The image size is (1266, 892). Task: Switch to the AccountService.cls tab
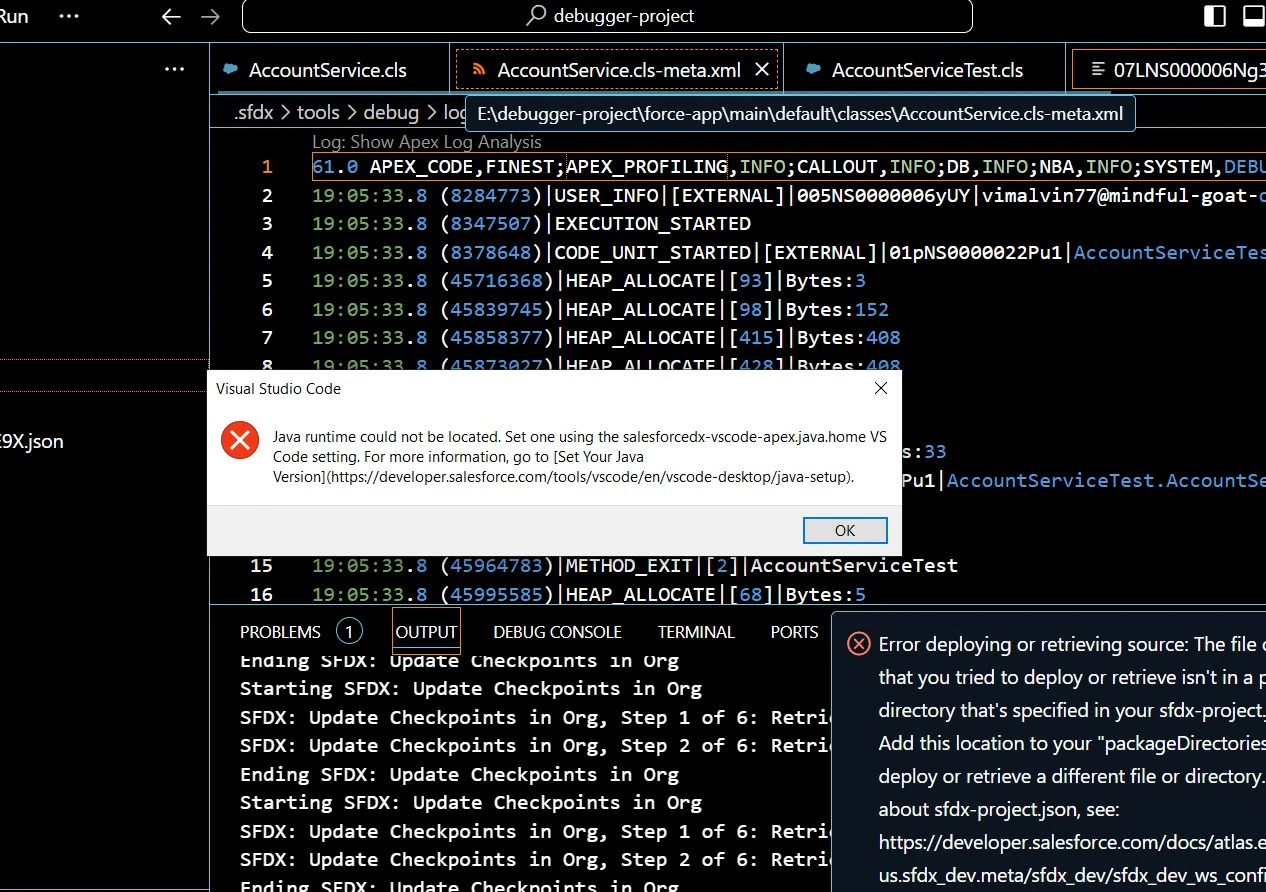[x=328, y=70]
